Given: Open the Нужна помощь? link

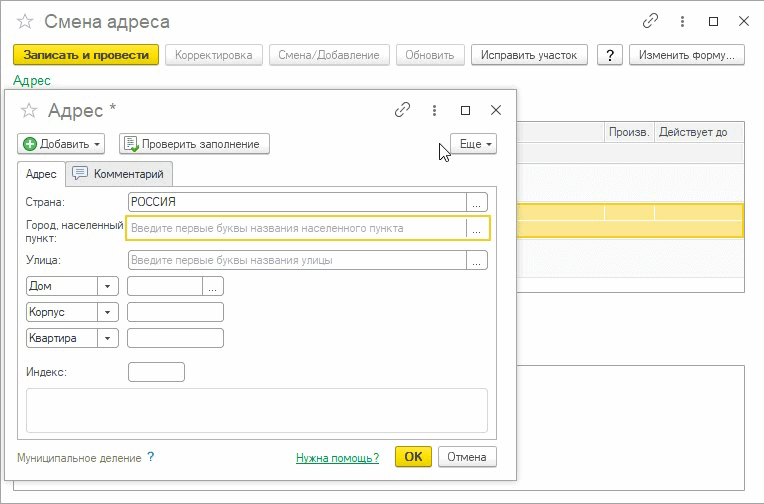Looking at the screenshot, I should (337, 458).
